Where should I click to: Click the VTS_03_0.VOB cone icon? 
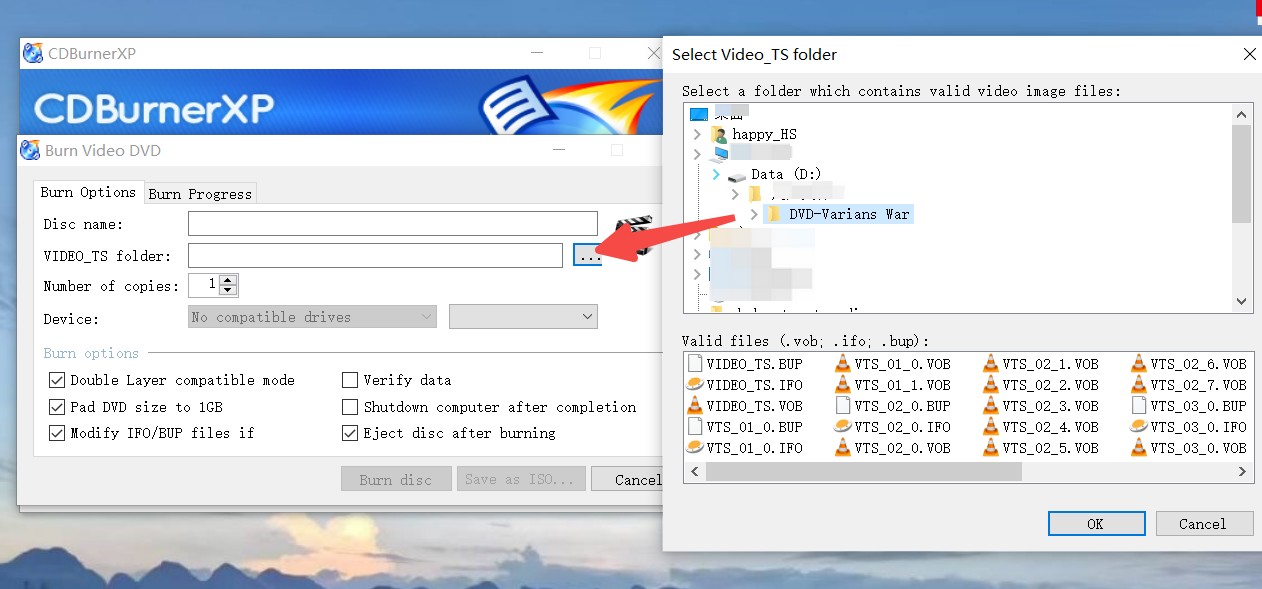(x=1139, y=448)
